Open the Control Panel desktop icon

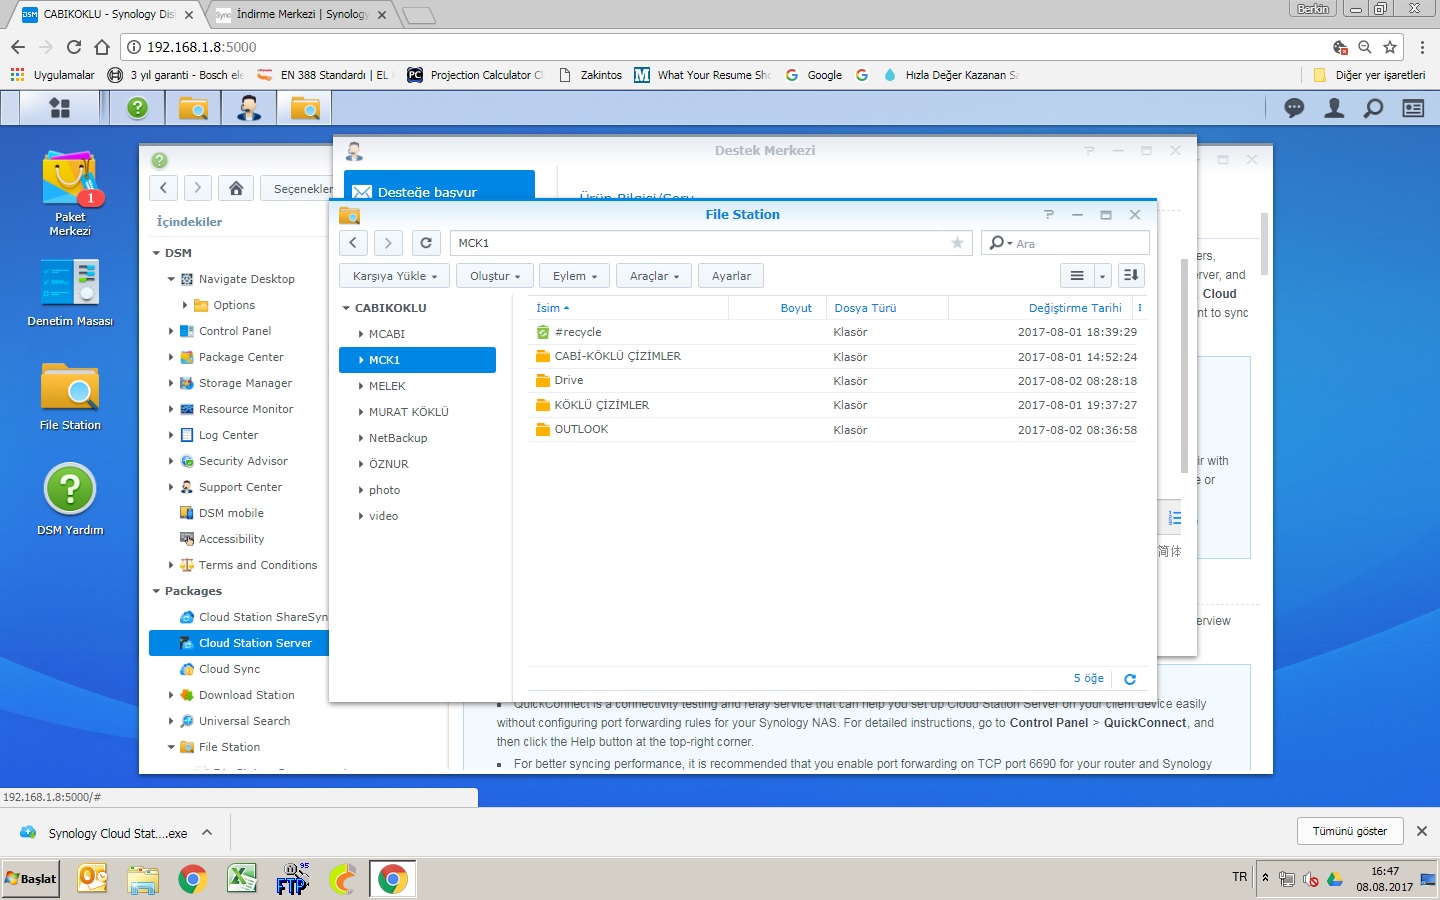(x=69, y=283)
